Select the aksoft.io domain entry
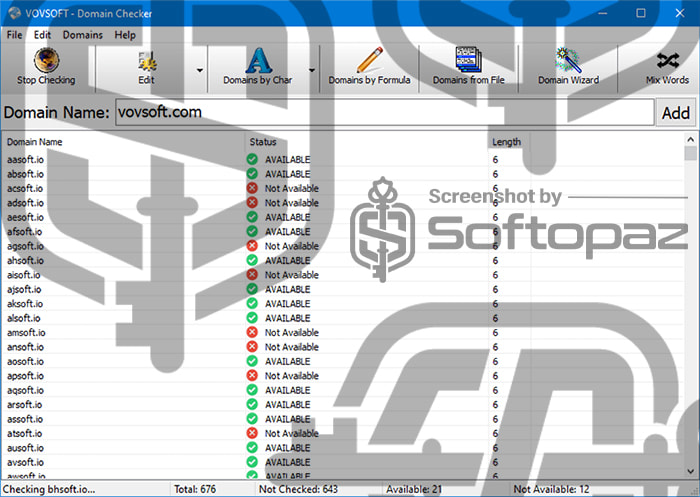700x497 pixels. point(25,304)
